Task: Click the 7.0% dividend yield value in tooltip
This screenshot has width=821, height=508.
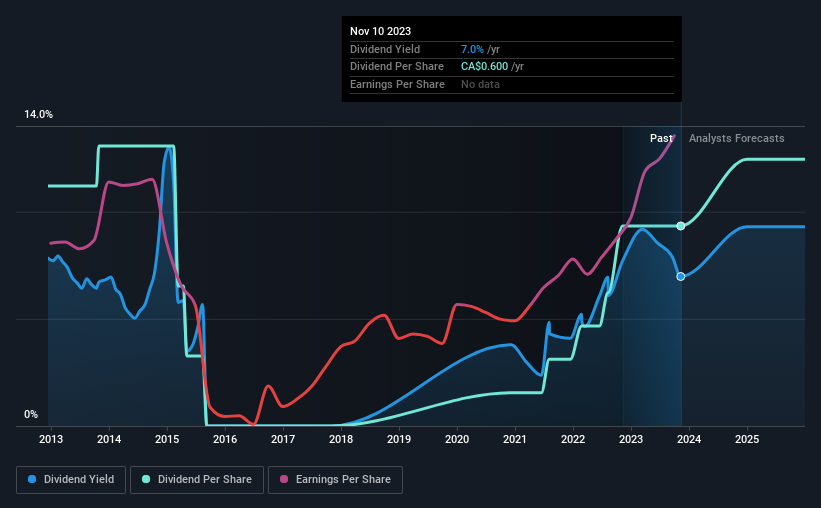Action: 472,49
